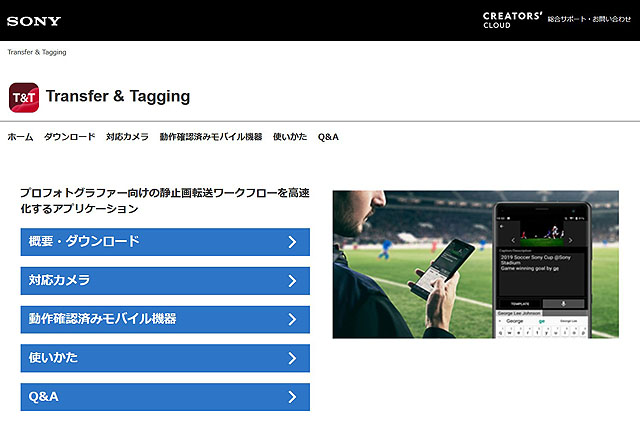Click the chevron on the blue 動作確認済みモバイル機器 button
The height and width of the screenshot is (423, 640).
(x=291, y=320)
